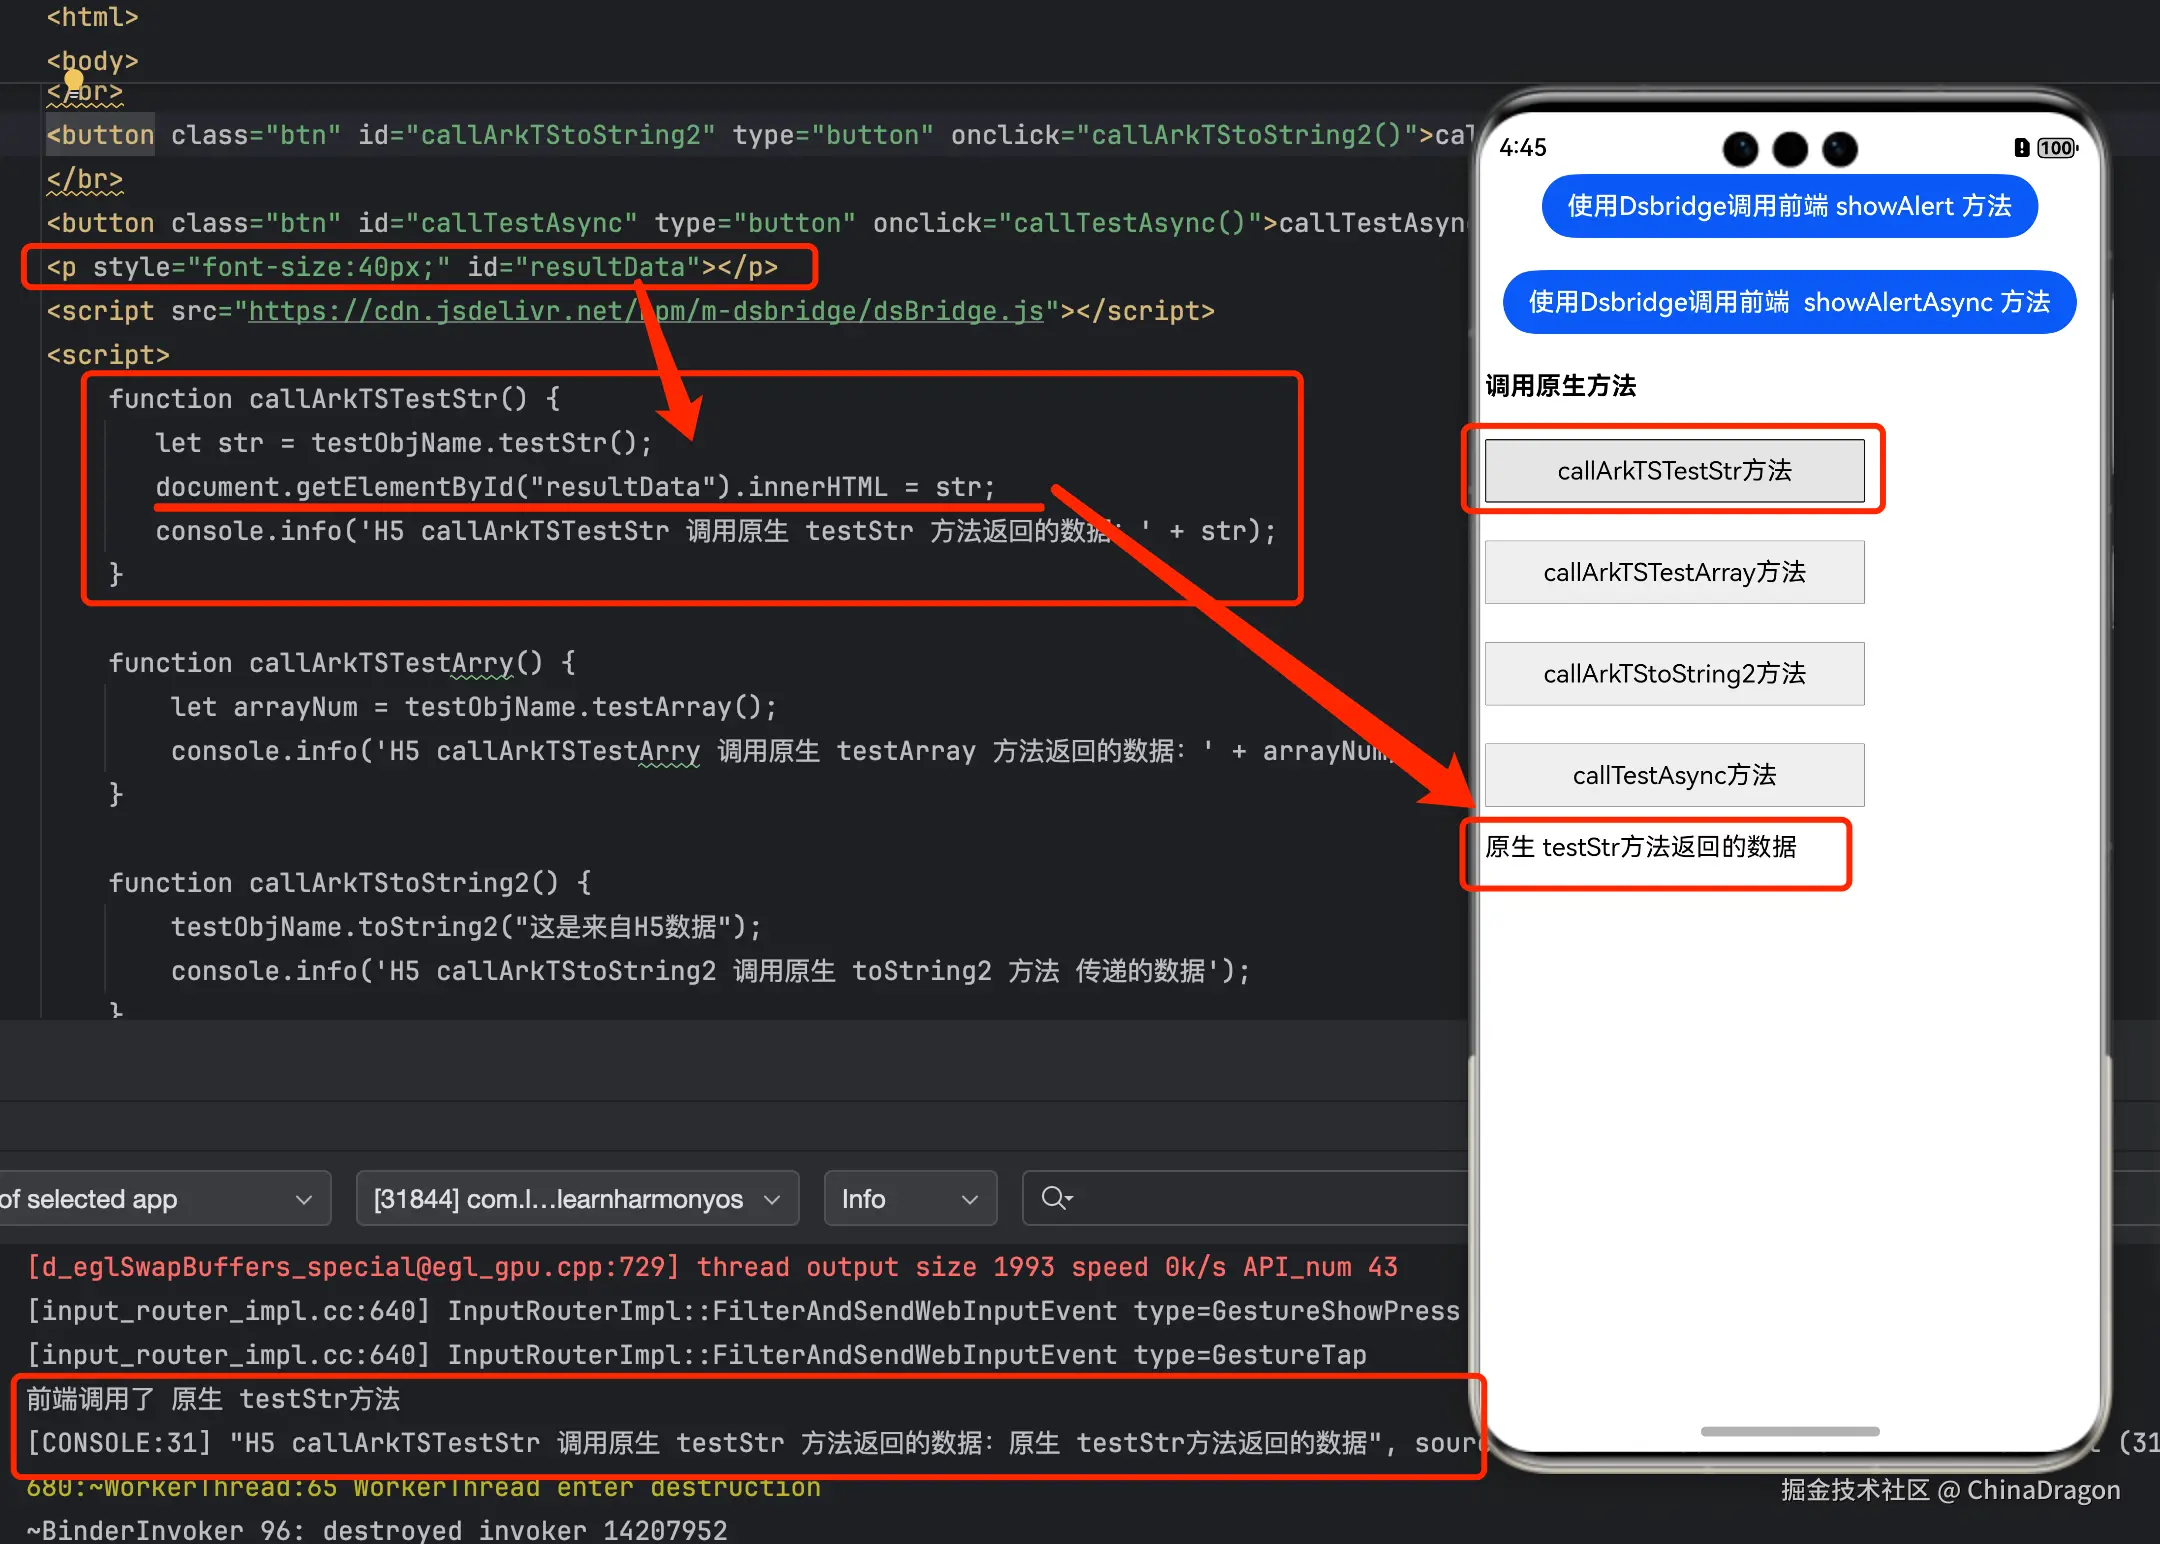Image resolution: width=2160 pixels, height=1544 pixels.
Task: Click the console.info line mentioning toString2
Action: click(710, 971)
